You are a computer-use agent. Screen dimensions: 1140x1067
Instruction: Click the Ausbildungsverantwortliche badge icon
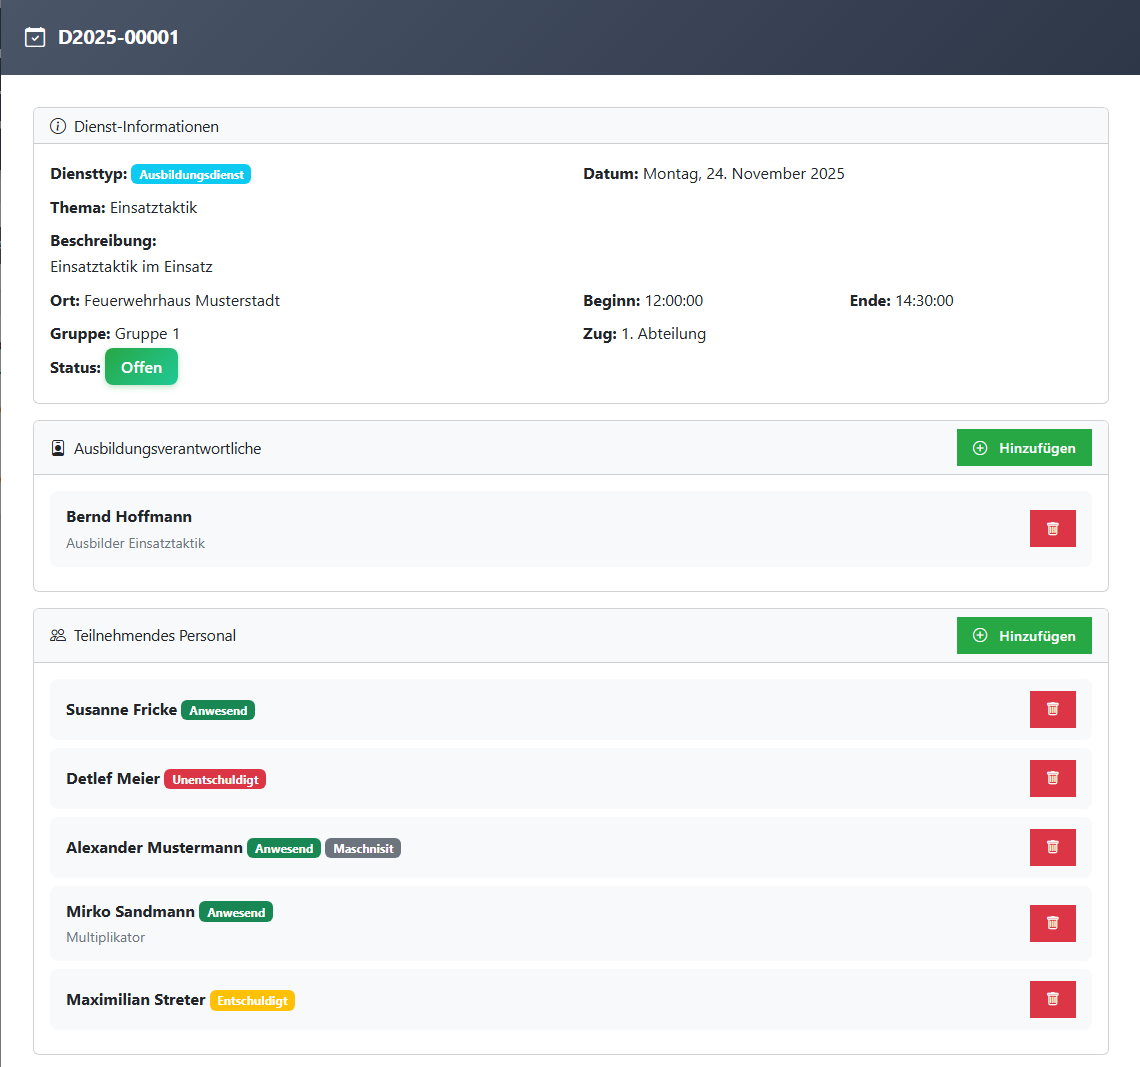(x=58, y=449)
